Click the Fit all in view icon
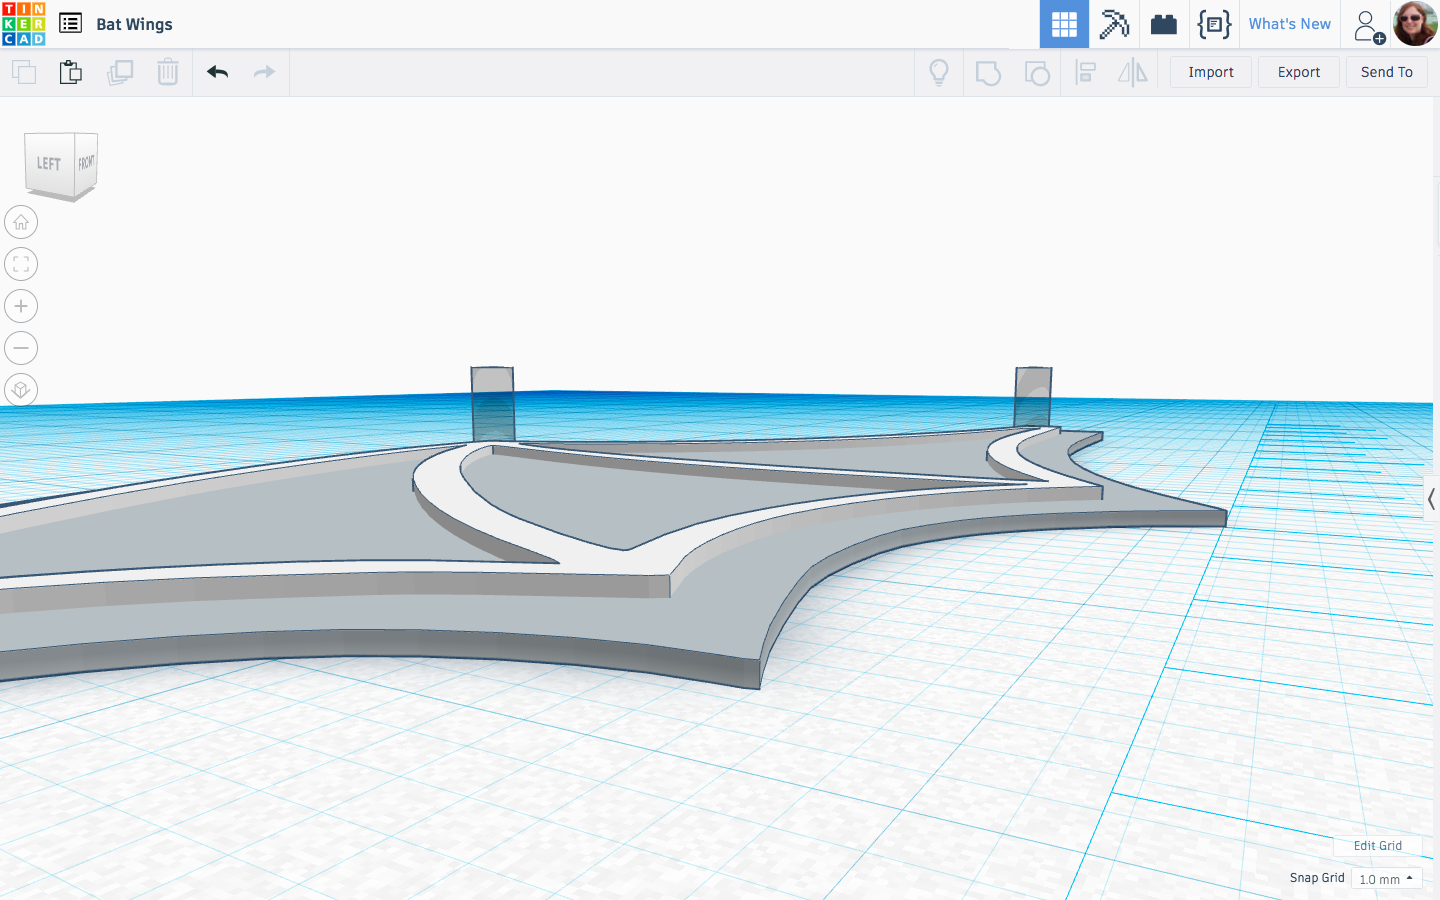Image resolution: width=1440 pixels, height=900 pixels. coord(21,264)
